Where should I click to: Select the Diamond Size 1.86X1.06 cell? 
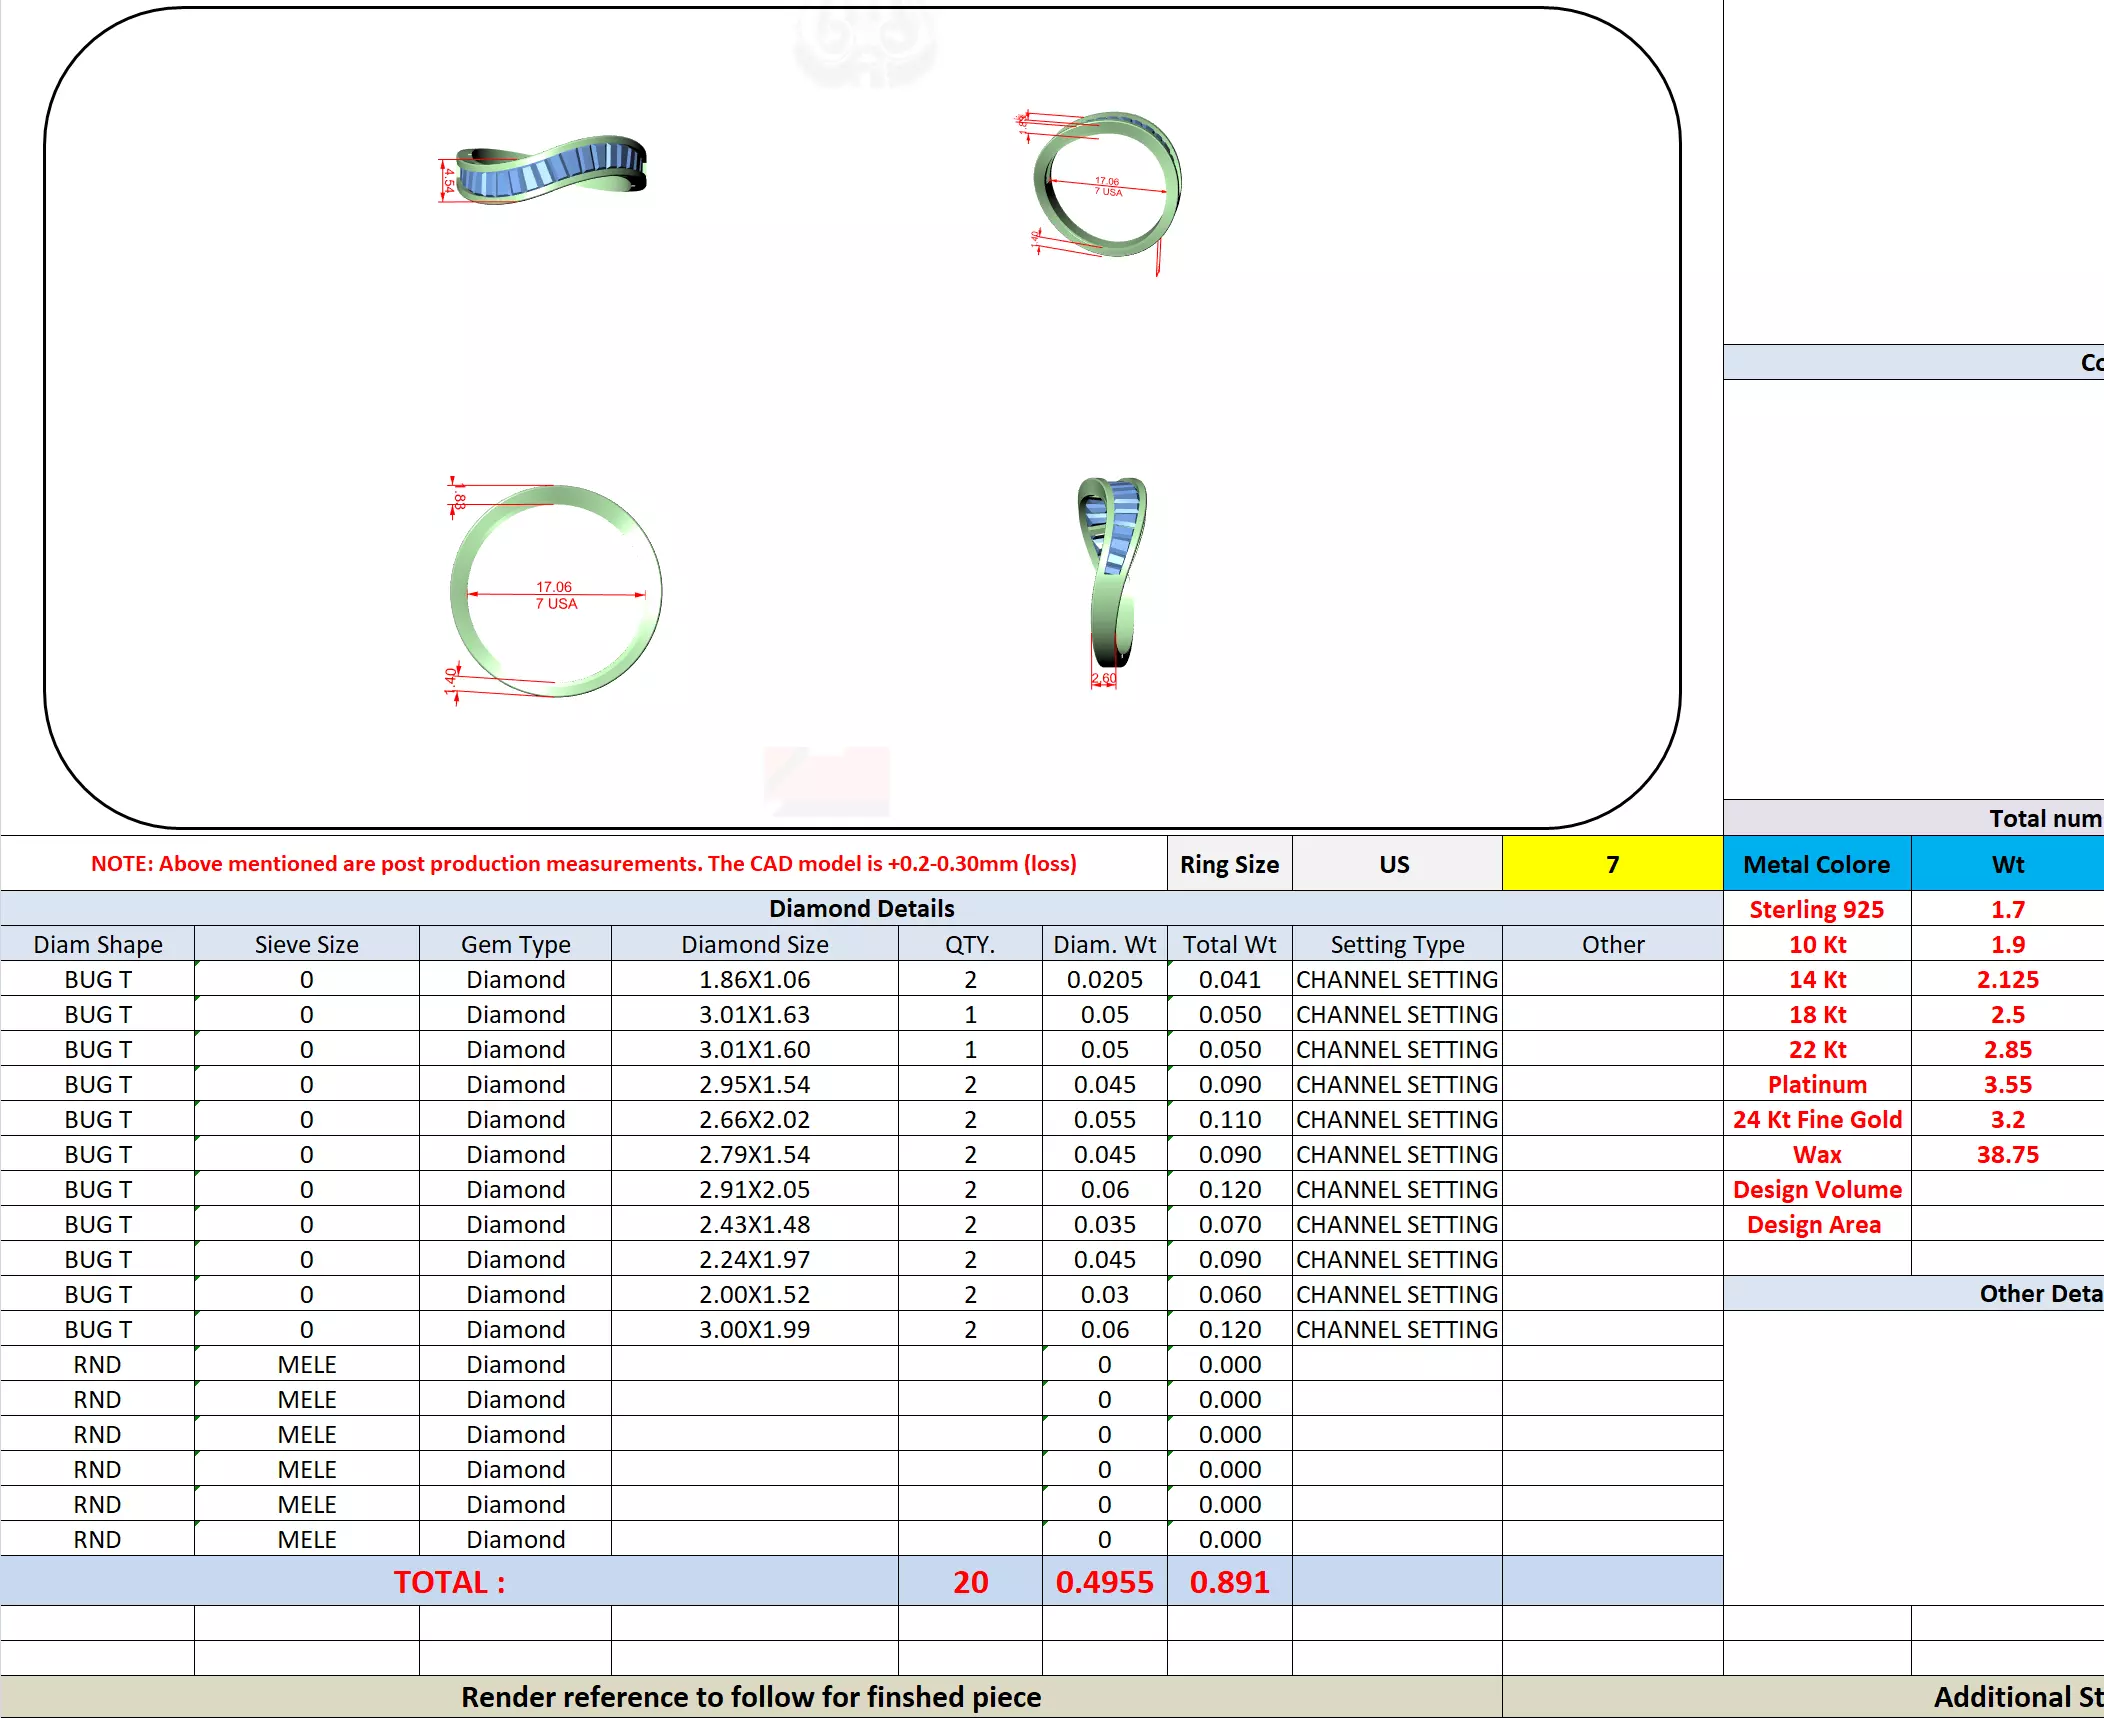tap(754, 979)
